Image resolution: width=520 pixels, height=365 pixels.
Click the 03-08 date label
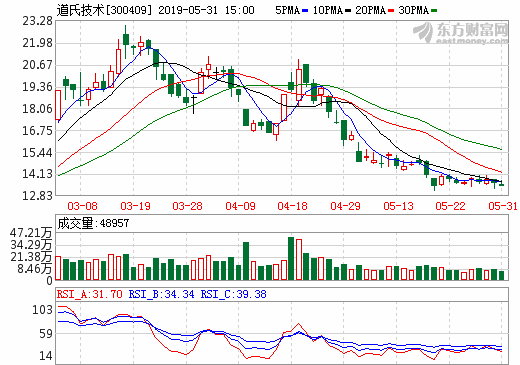pyautogui.click(x=82, y=206)
